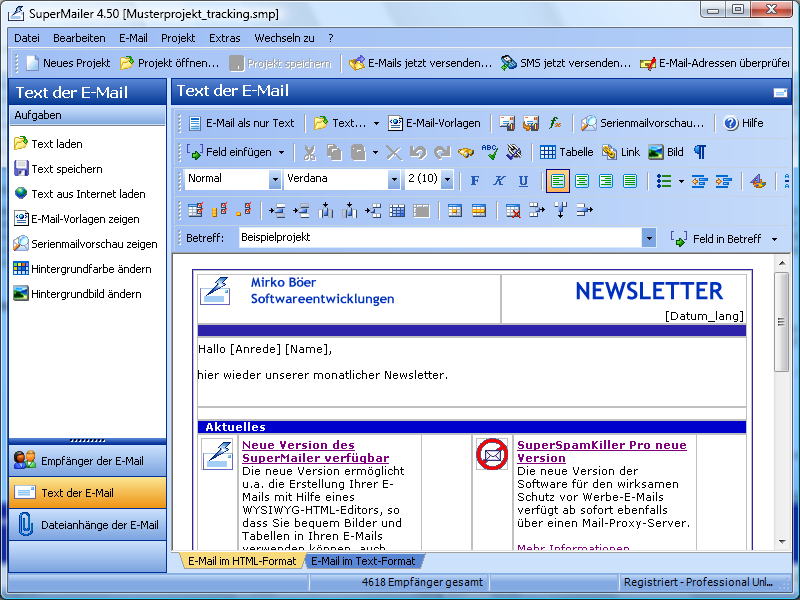Expand the Paste options dropdown arrow
Screen dimensions: 800x600
pyautogui.click(x=375, y=152)
